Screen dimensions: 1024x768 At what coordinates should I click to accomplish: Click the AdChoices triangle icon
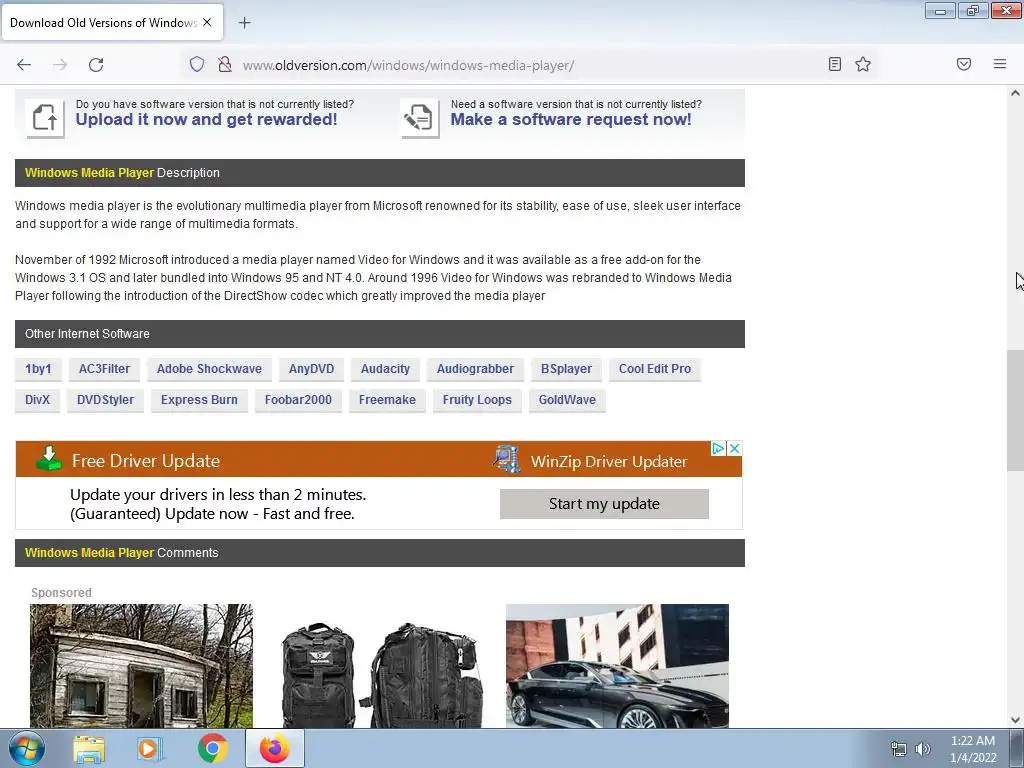pos(718,449)
